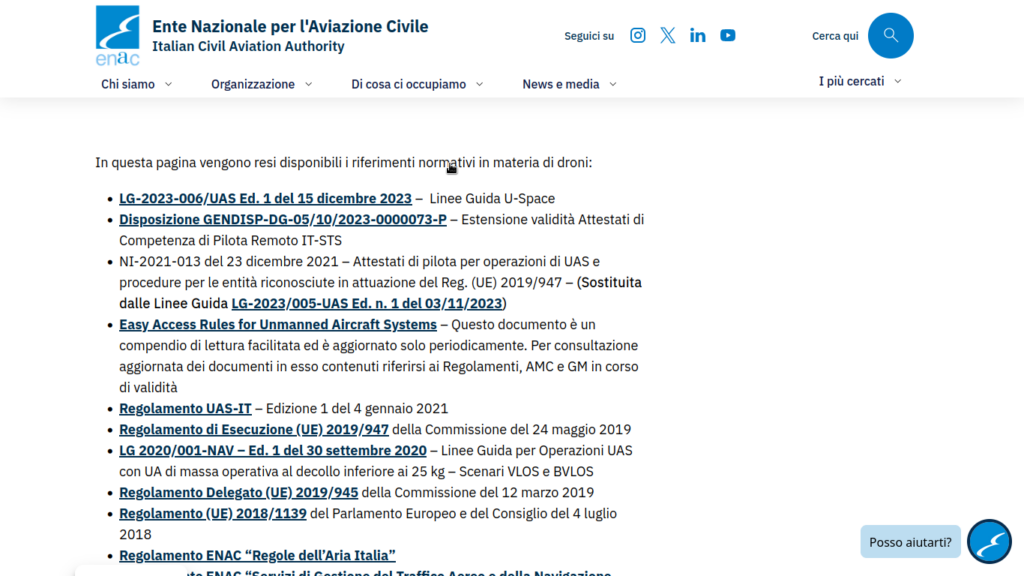Open LG 2020/001-NAV Ed. 1 link
Image resolution: width=1024 pixels, height=576 pixels.
272,451
